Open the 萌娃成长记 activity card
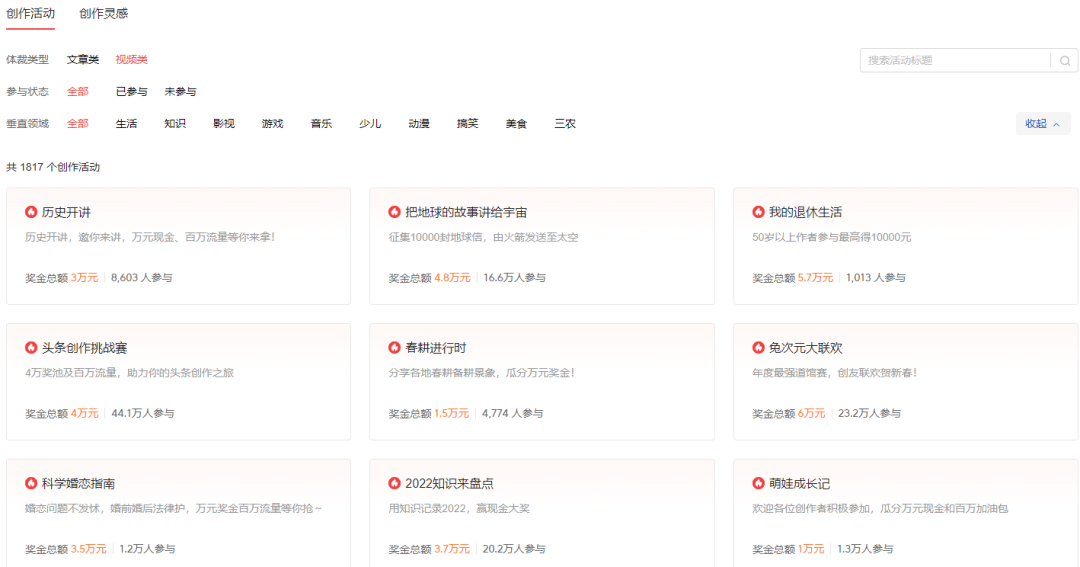Viewport: 1080px width, 567px height. [905, 512]
